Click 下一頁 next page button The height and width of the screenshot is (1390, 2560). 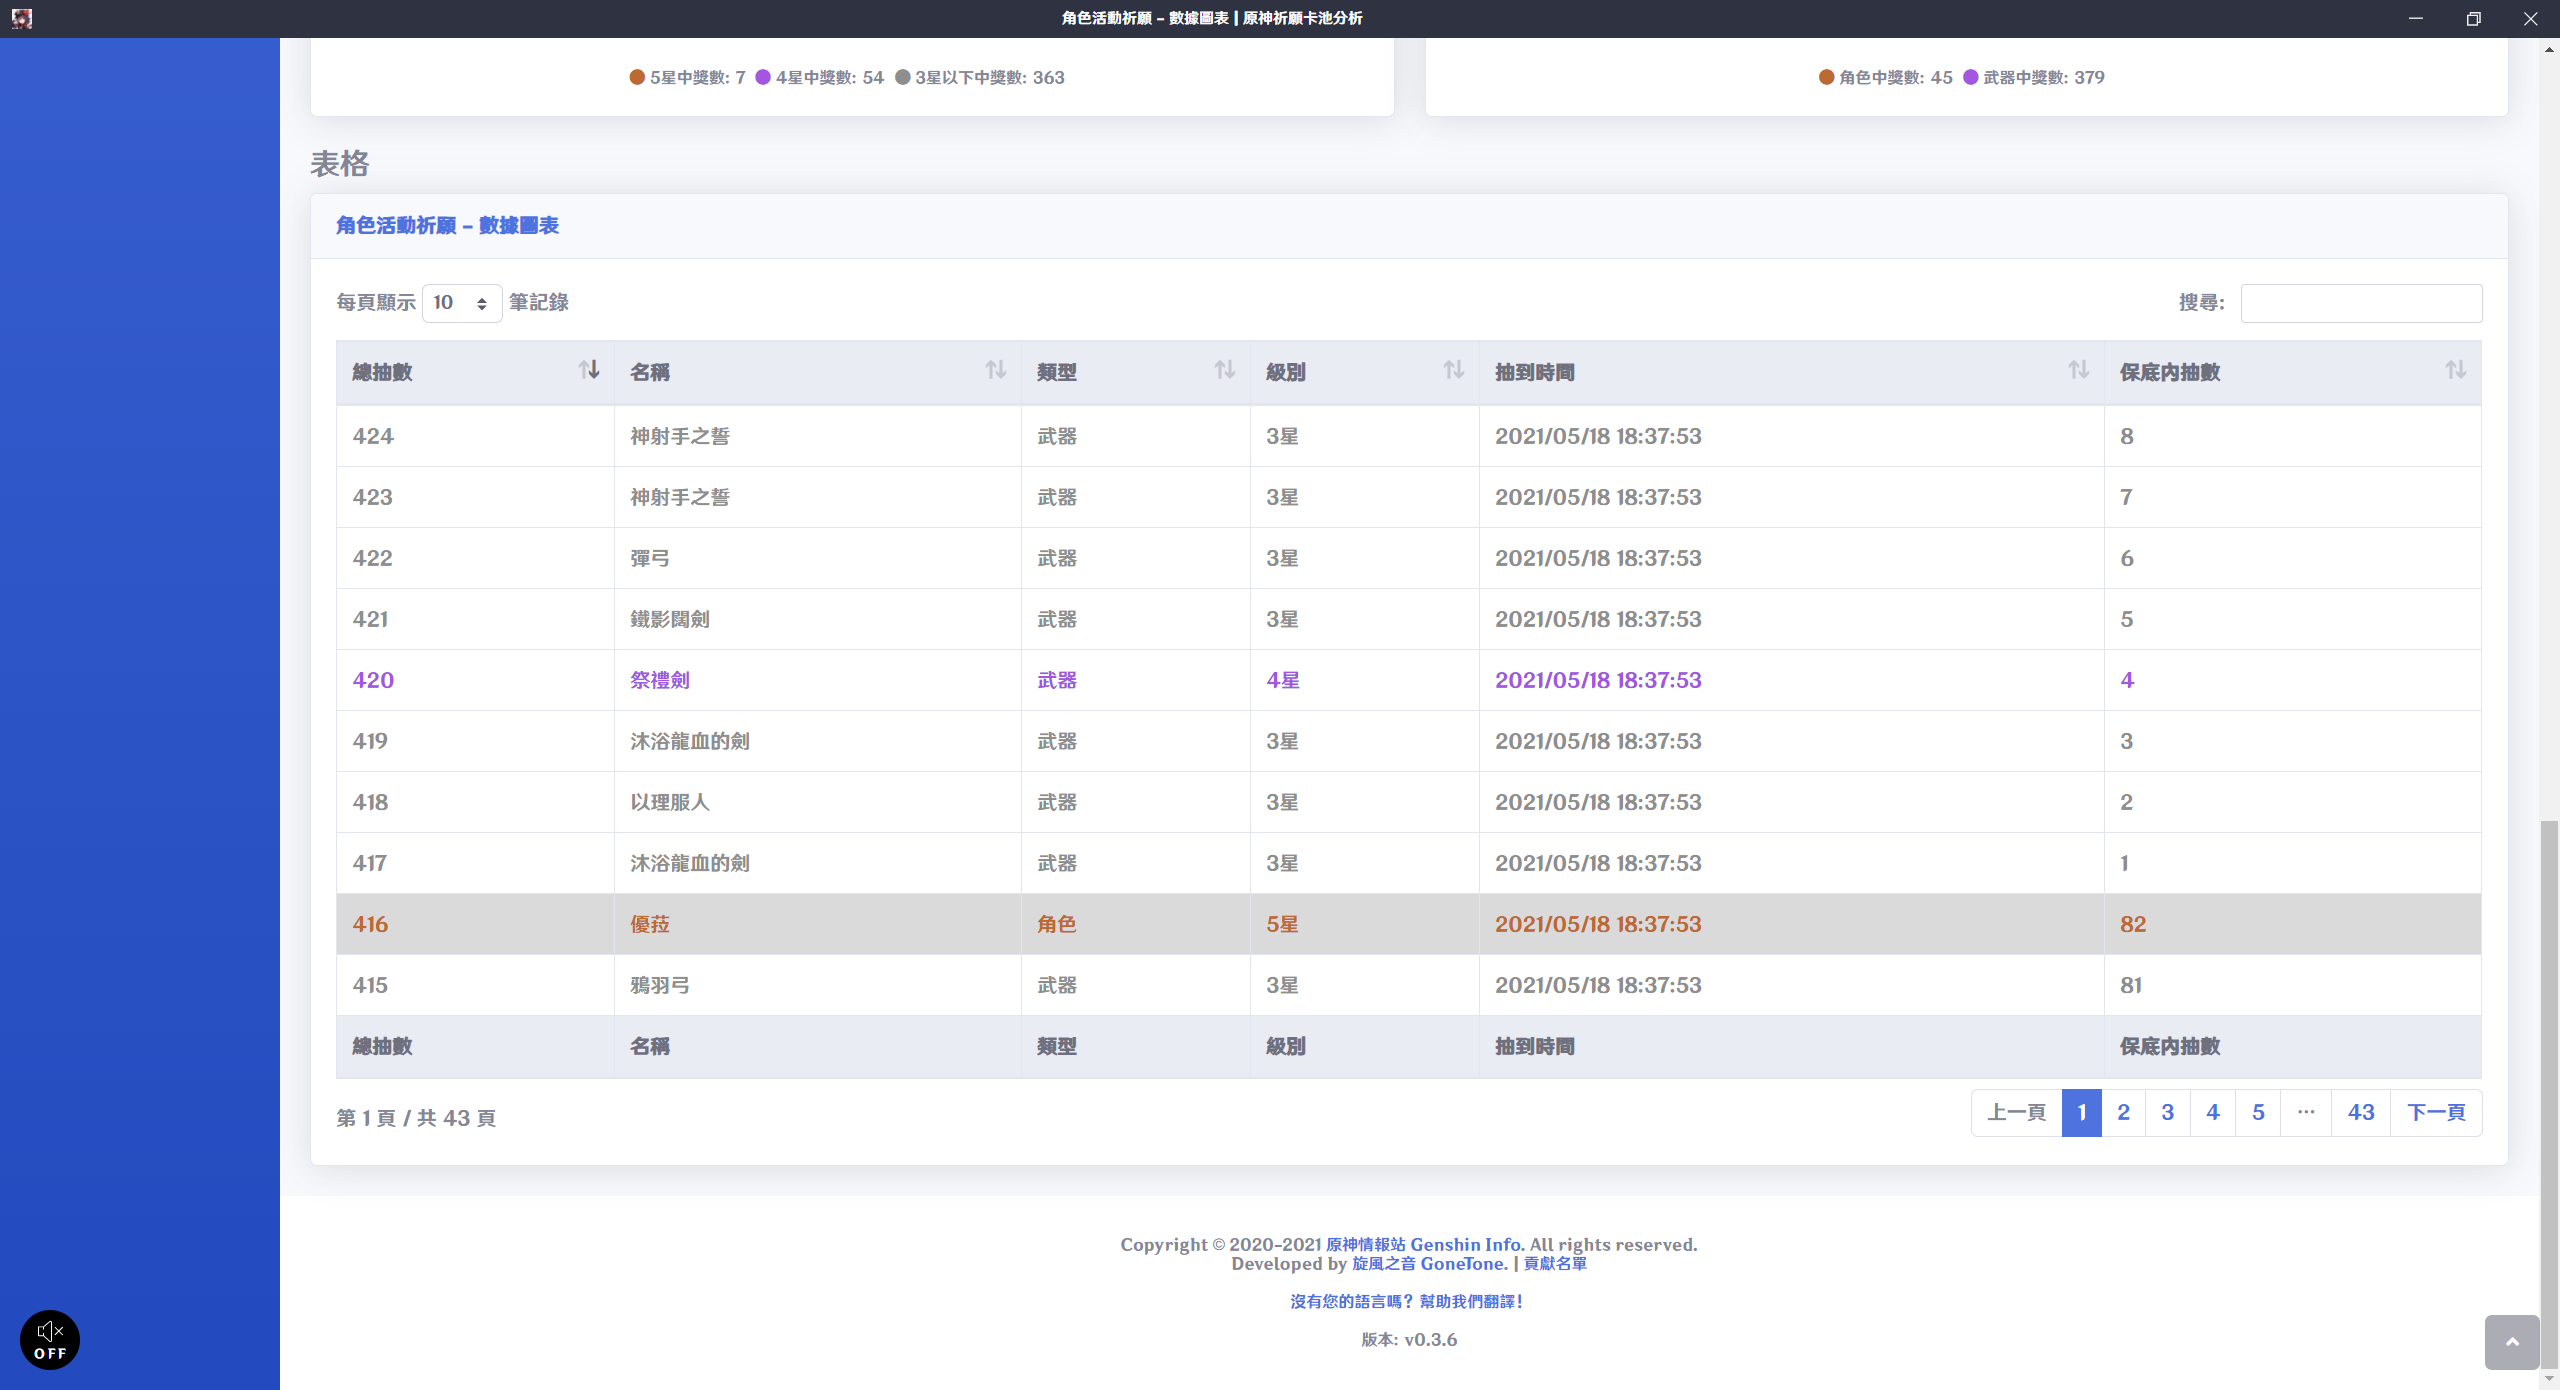click(2436, 1113)
